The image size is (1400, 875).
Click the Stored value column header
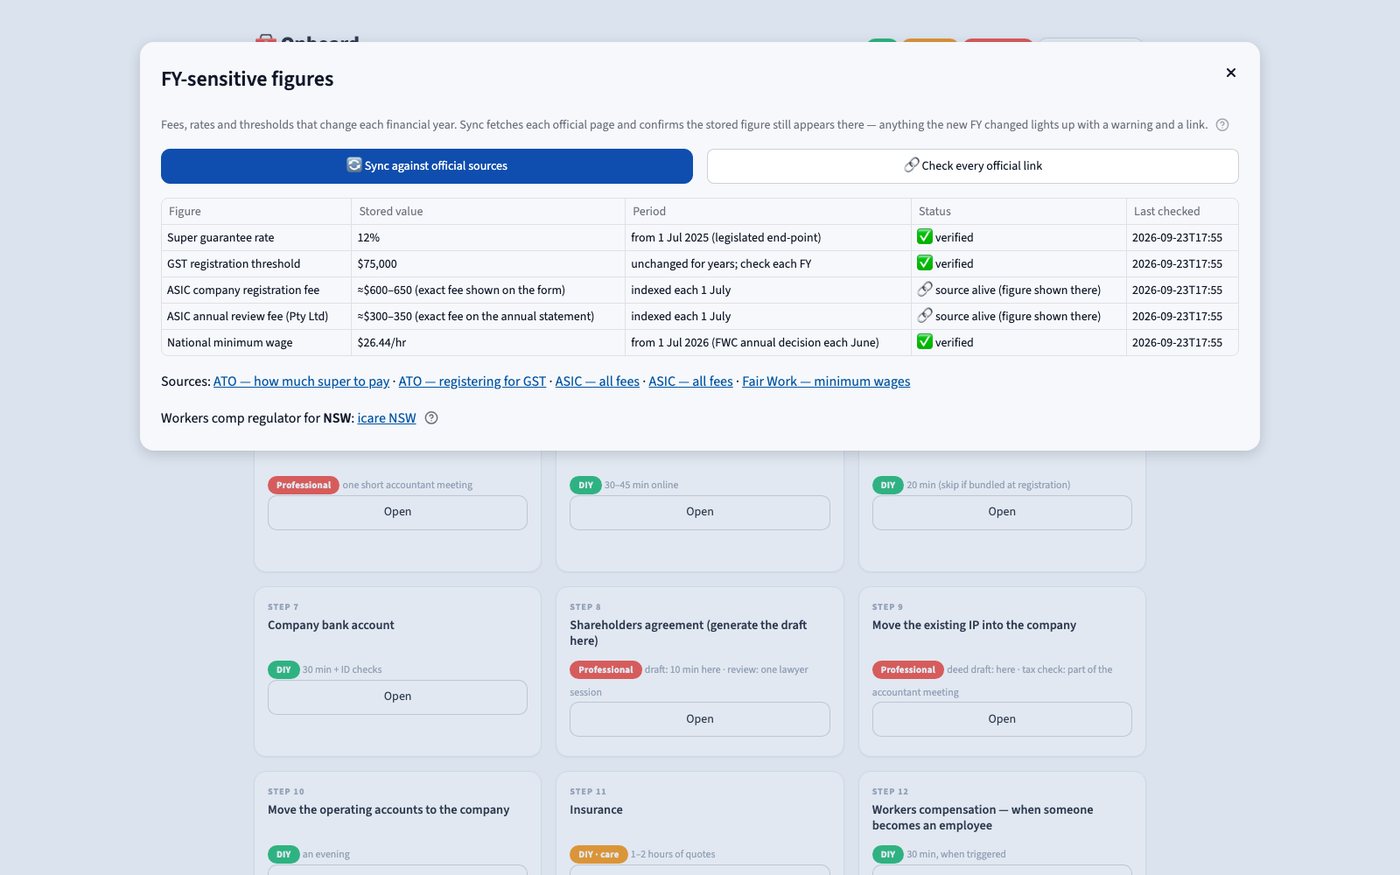click(x=488, y=211)
